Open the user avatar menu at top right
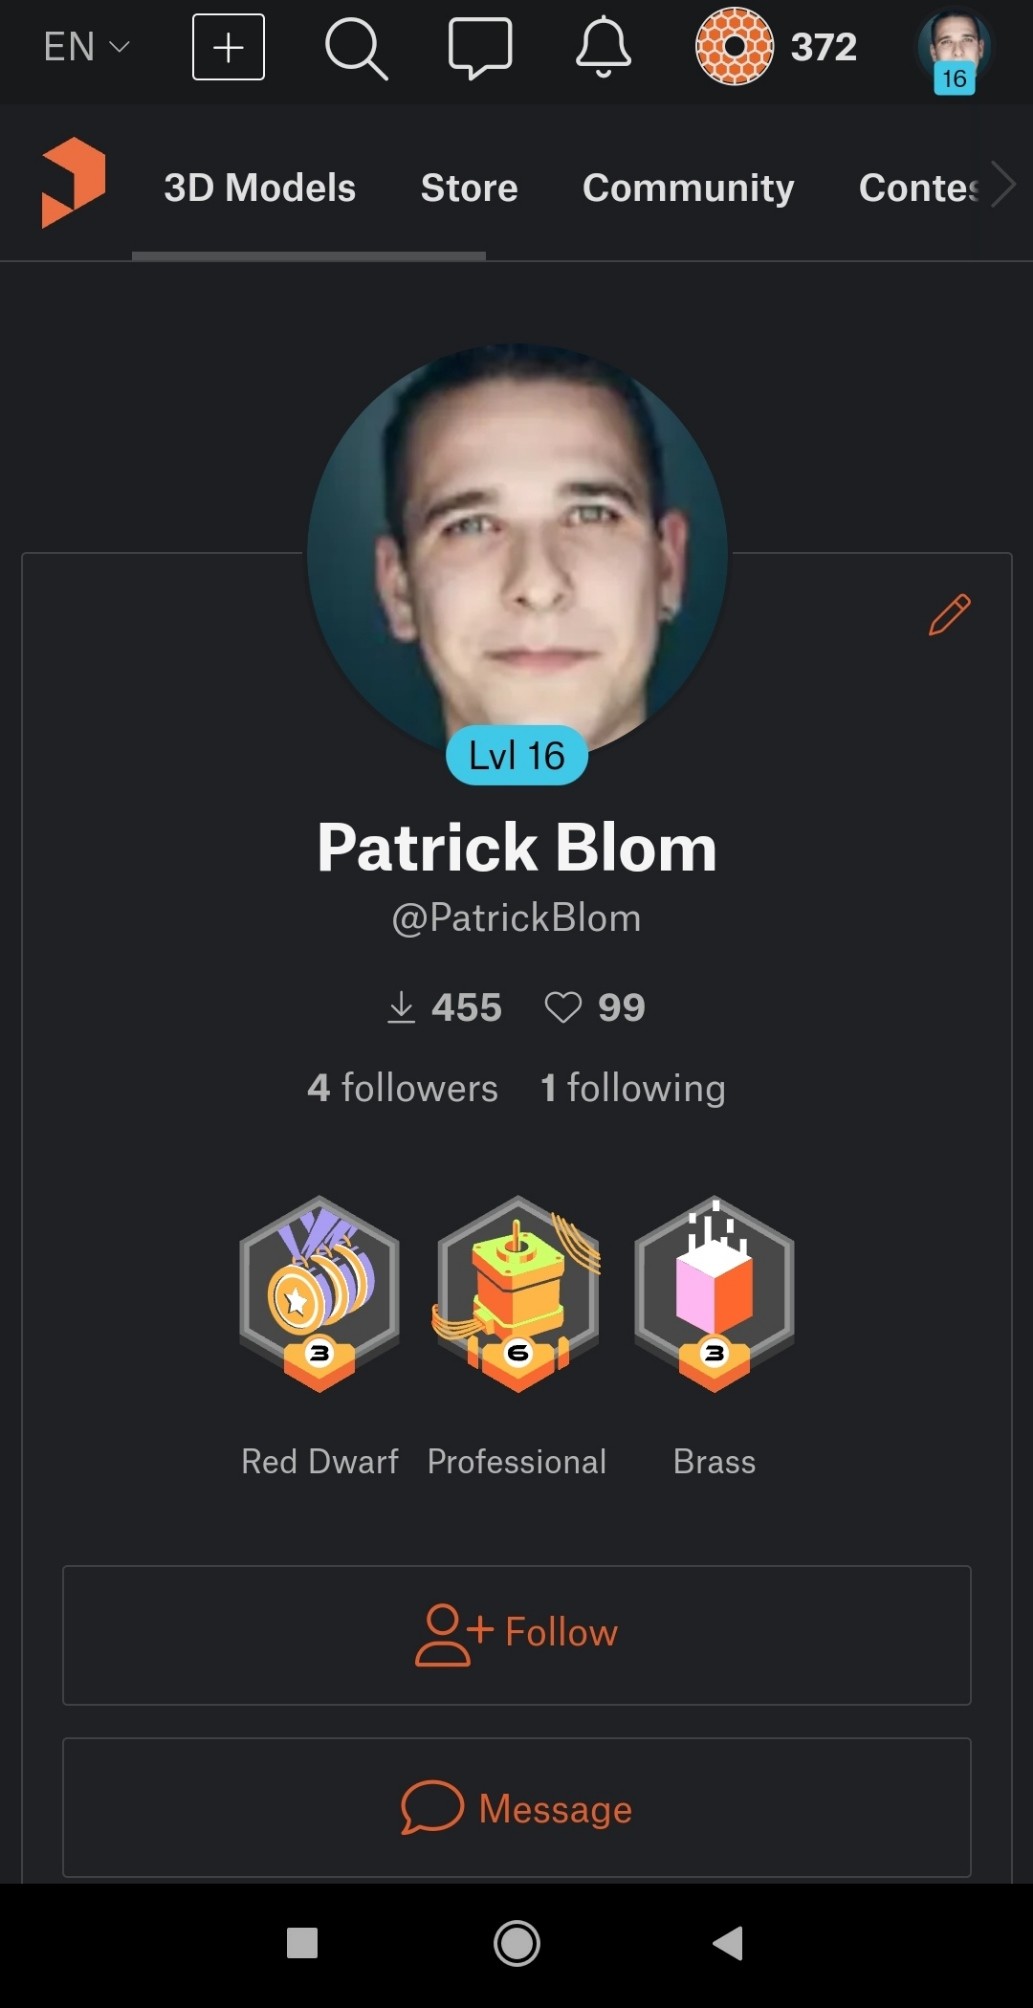This screenshot has width=1033, height=2008. (x=954, y=51)
